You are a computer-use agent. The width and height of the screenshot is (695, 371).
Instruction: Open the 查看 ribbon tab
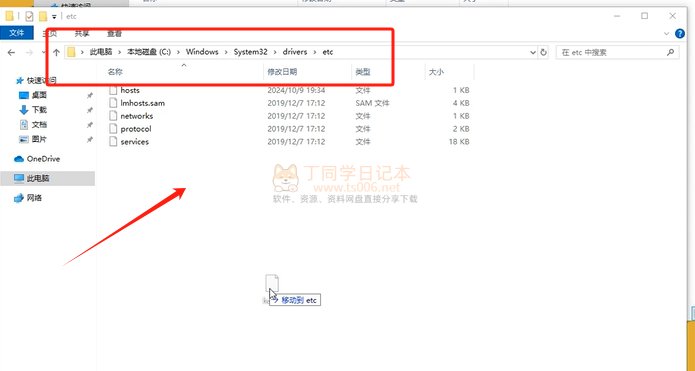point(114,34)
